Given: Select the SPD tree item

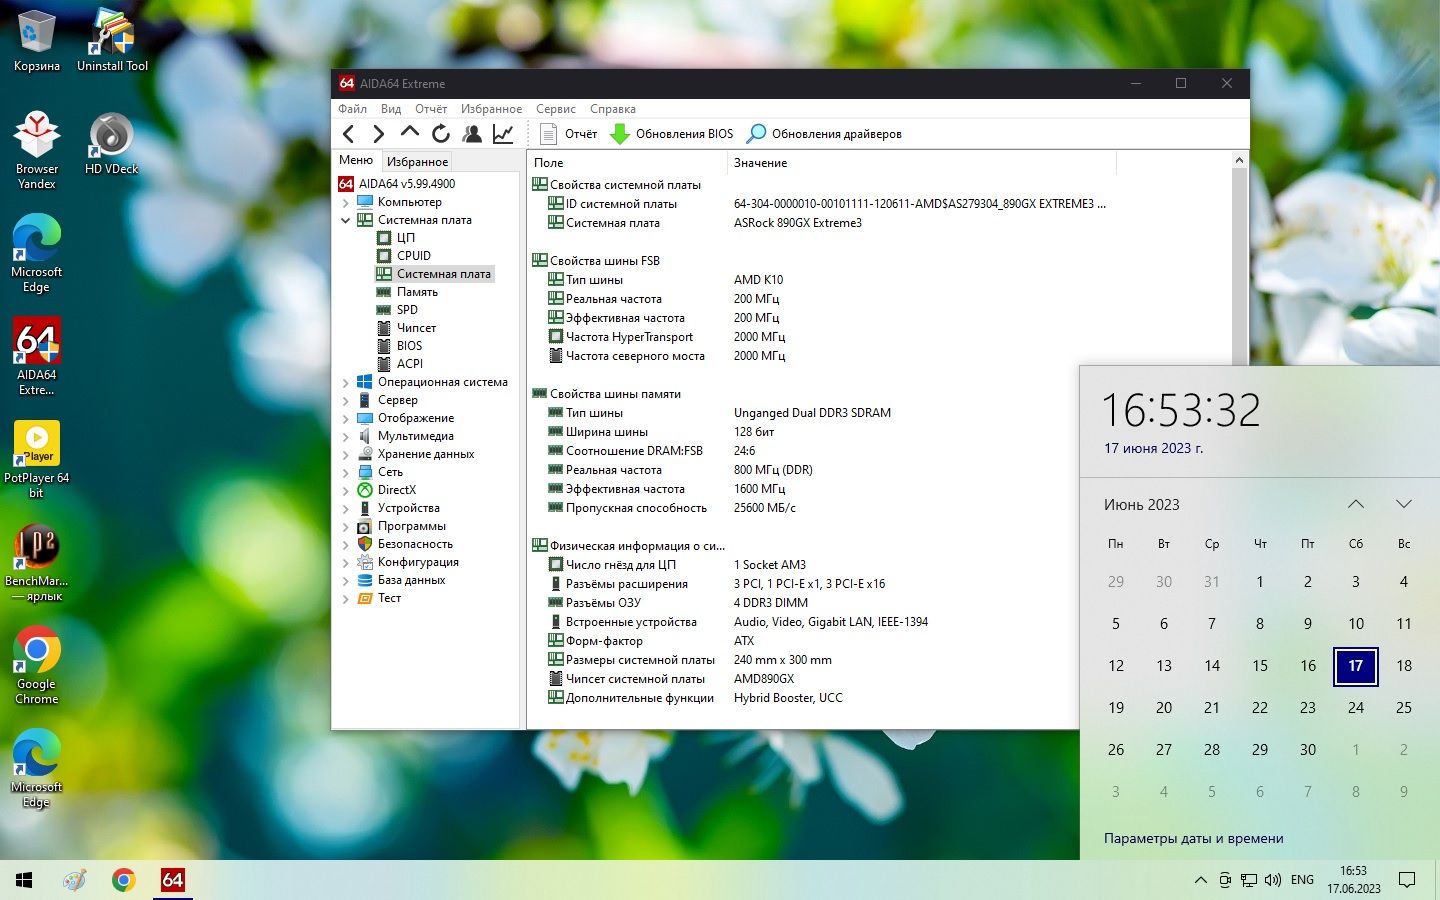Looking at the screenshot, I should click(x=407, y=310).
